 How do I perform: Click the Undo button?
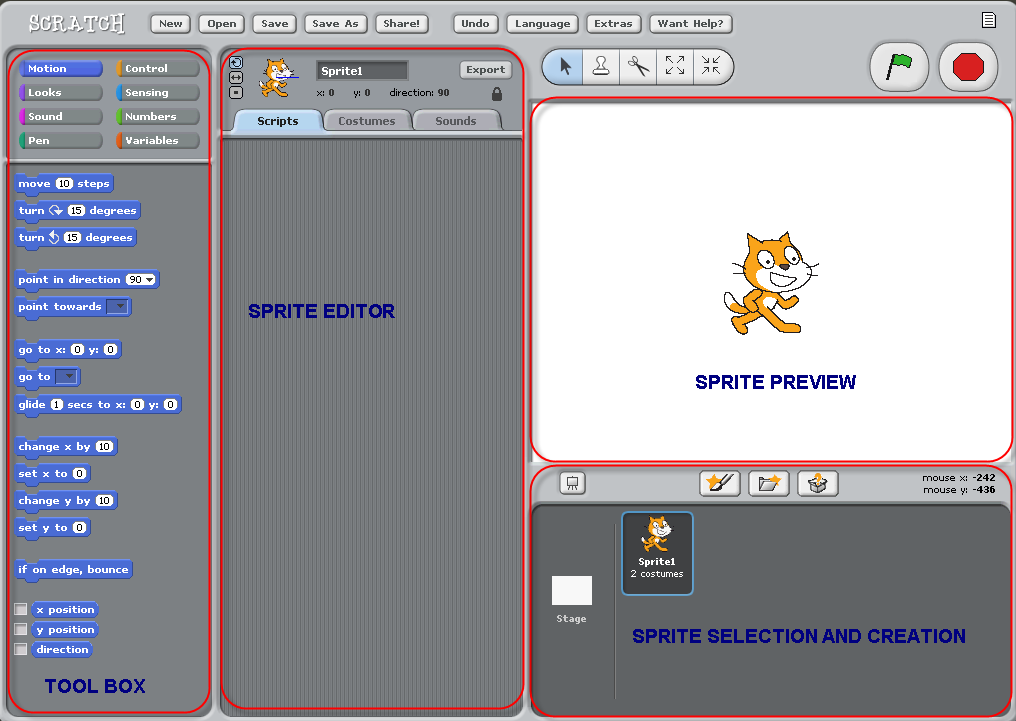tap(475, 23)
